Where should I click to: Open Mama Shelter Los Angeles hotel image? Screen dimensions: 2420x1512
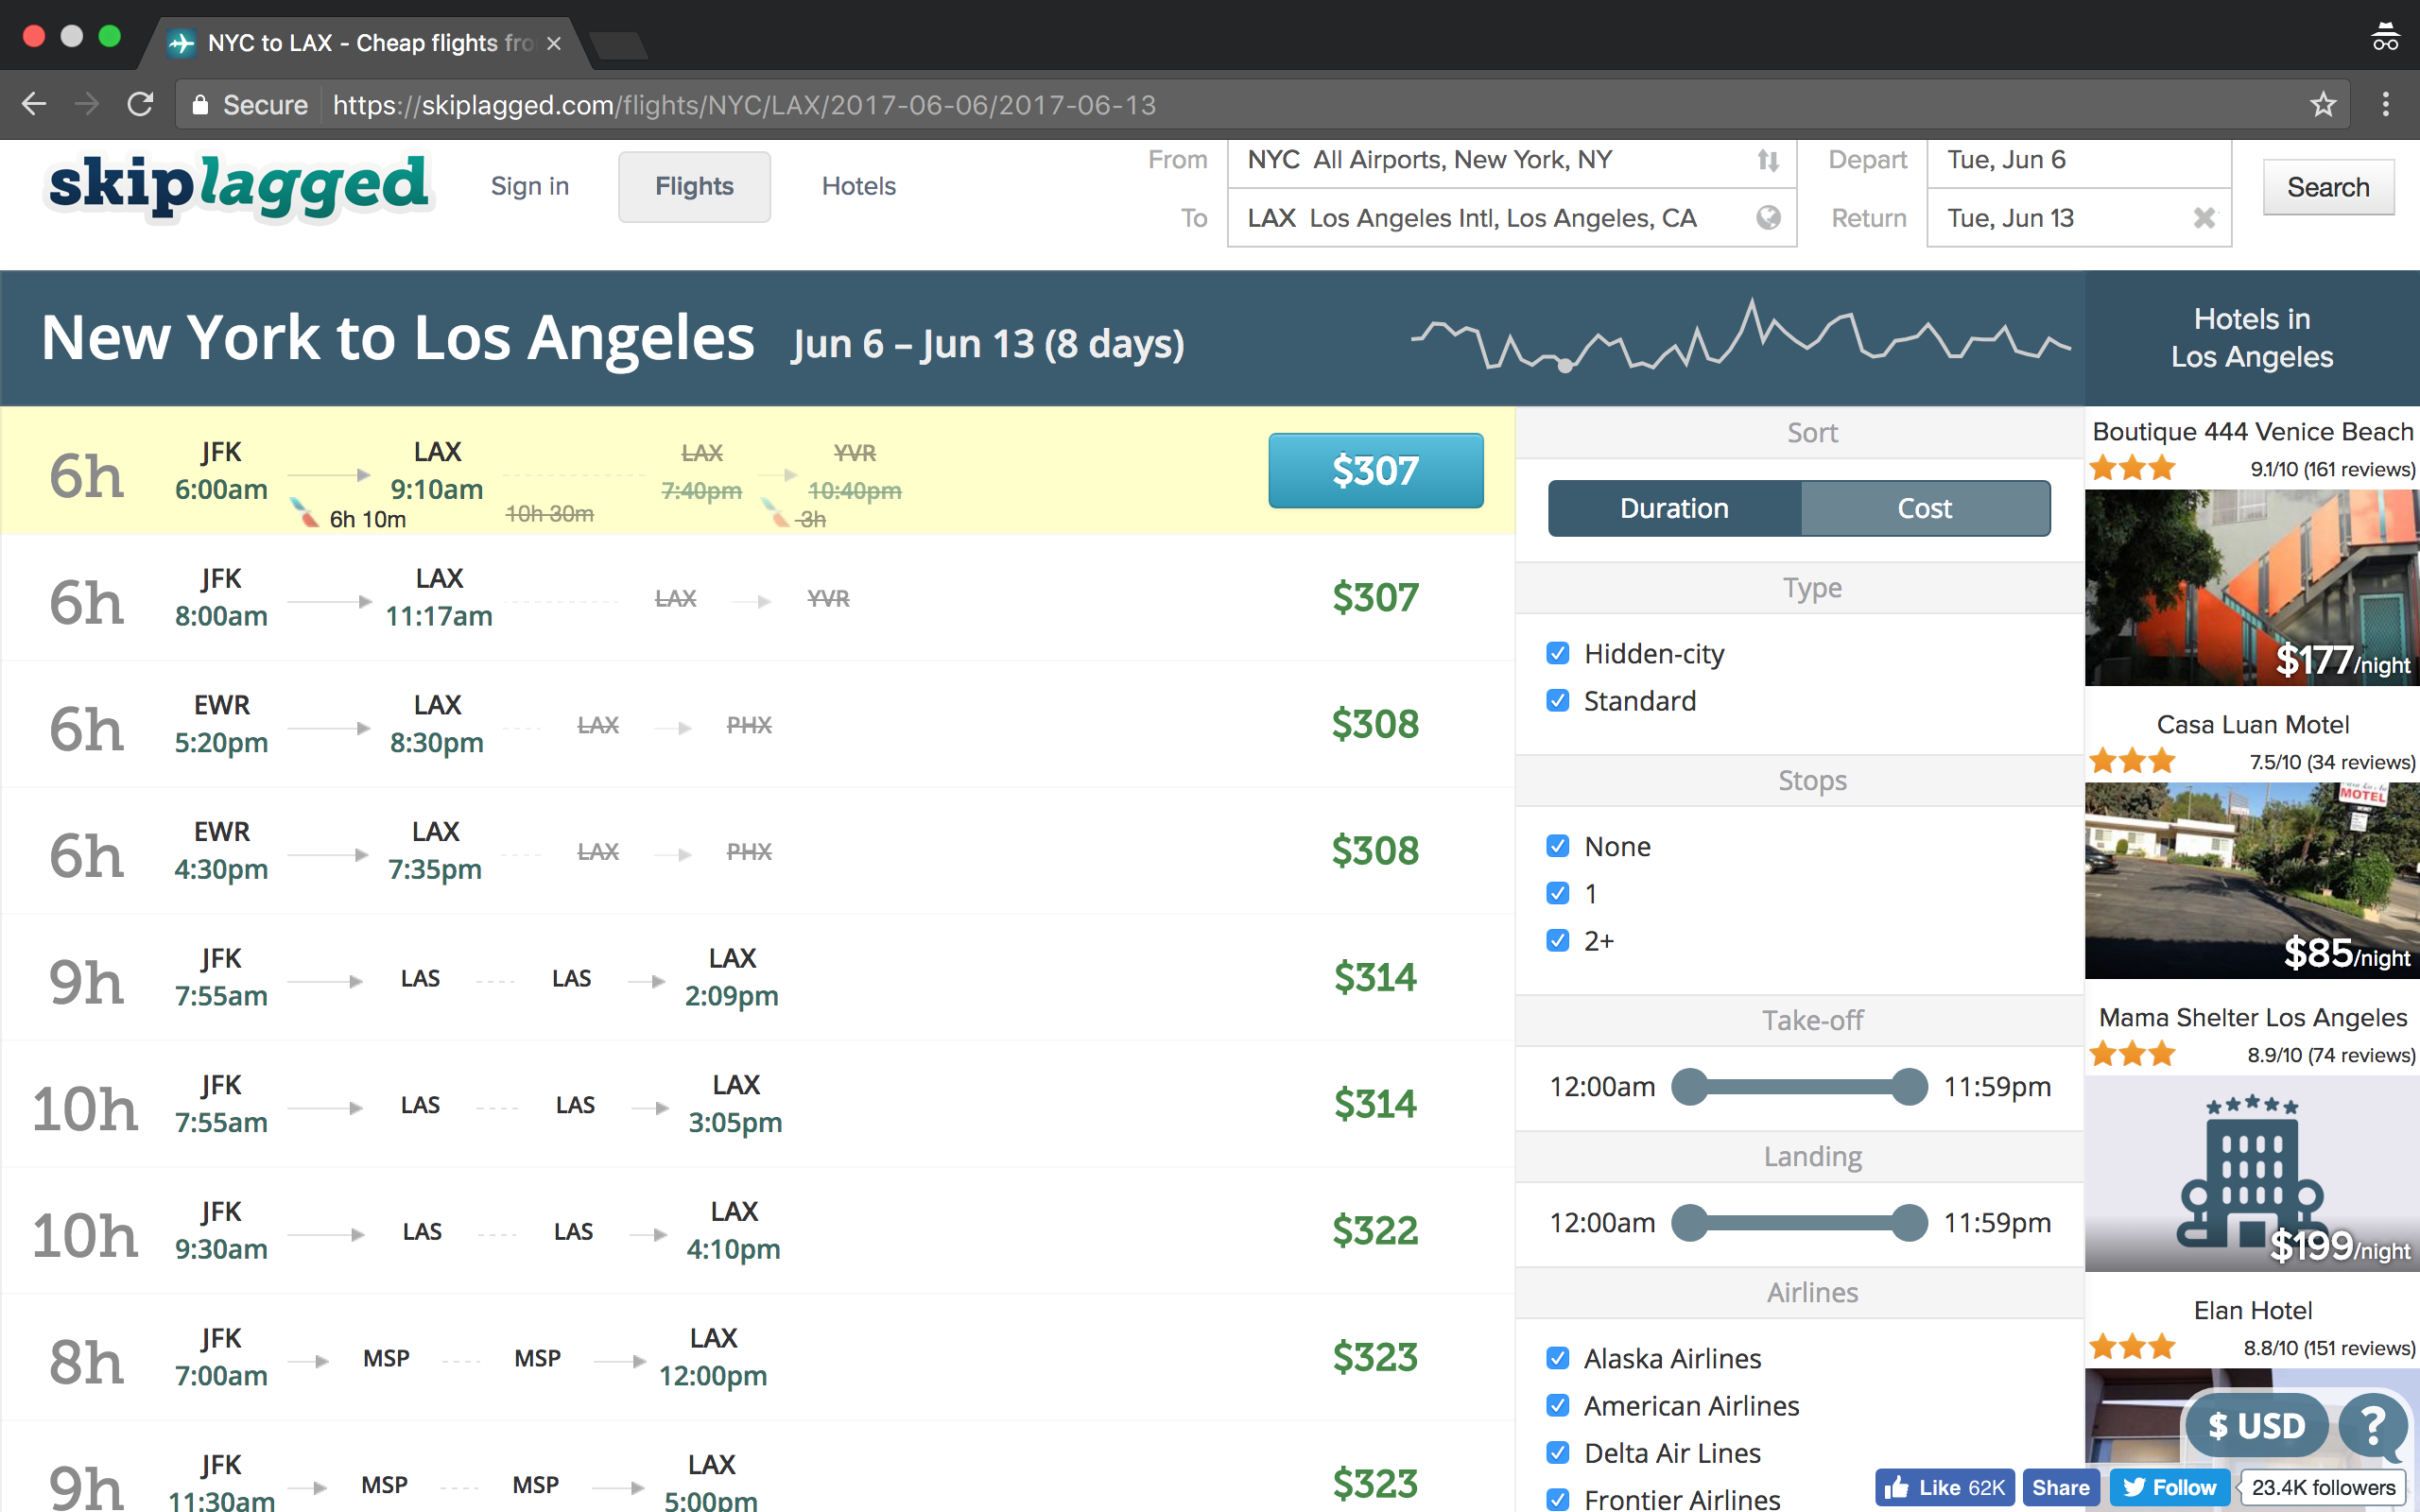[2252, 1173]
